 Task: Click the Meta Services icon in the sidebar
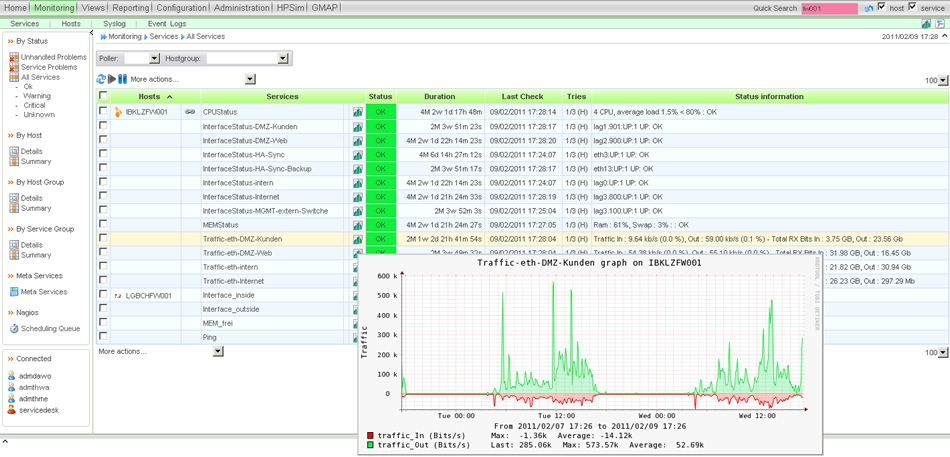14,292
